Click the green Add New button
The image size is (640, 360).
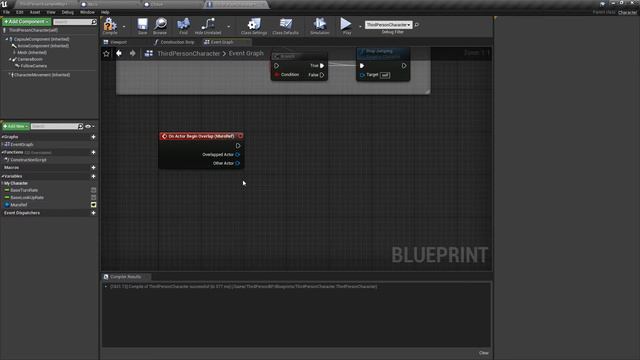tap(16, 127)
